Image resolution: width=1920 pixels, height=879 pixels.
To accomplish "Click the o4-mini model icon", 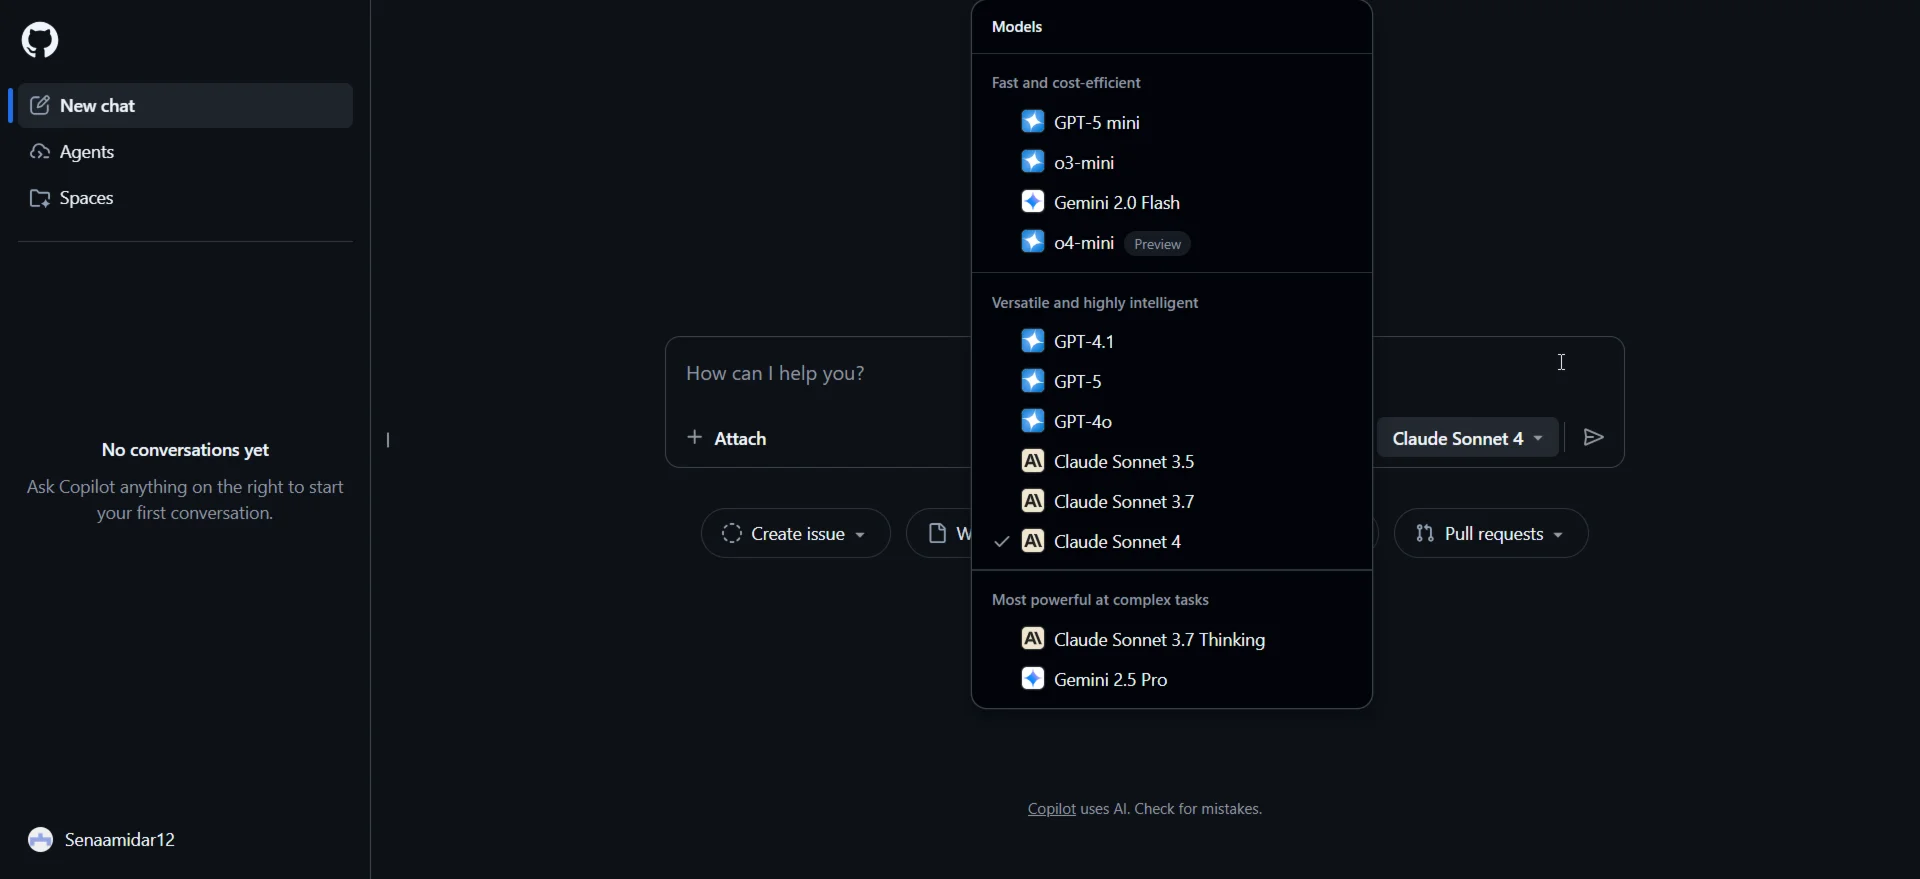I will click(x=1033, y=242).
